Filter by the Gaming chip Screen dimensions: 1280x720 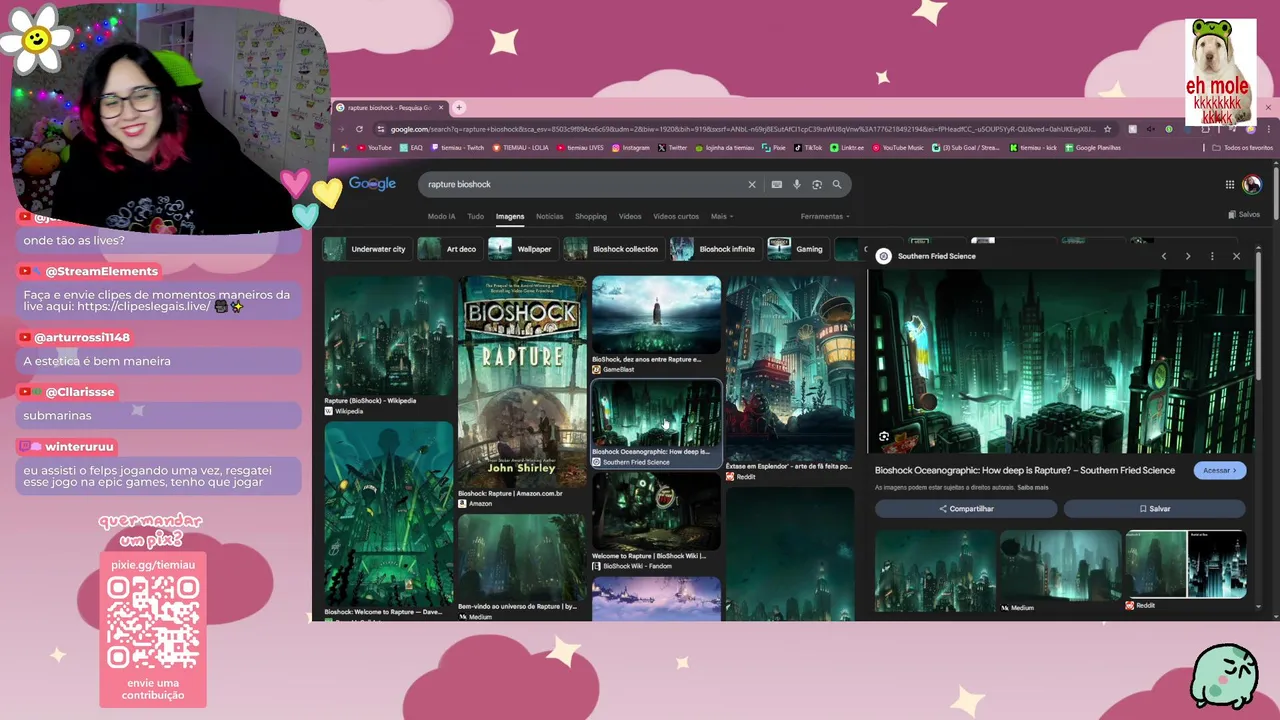click(797, 249)
